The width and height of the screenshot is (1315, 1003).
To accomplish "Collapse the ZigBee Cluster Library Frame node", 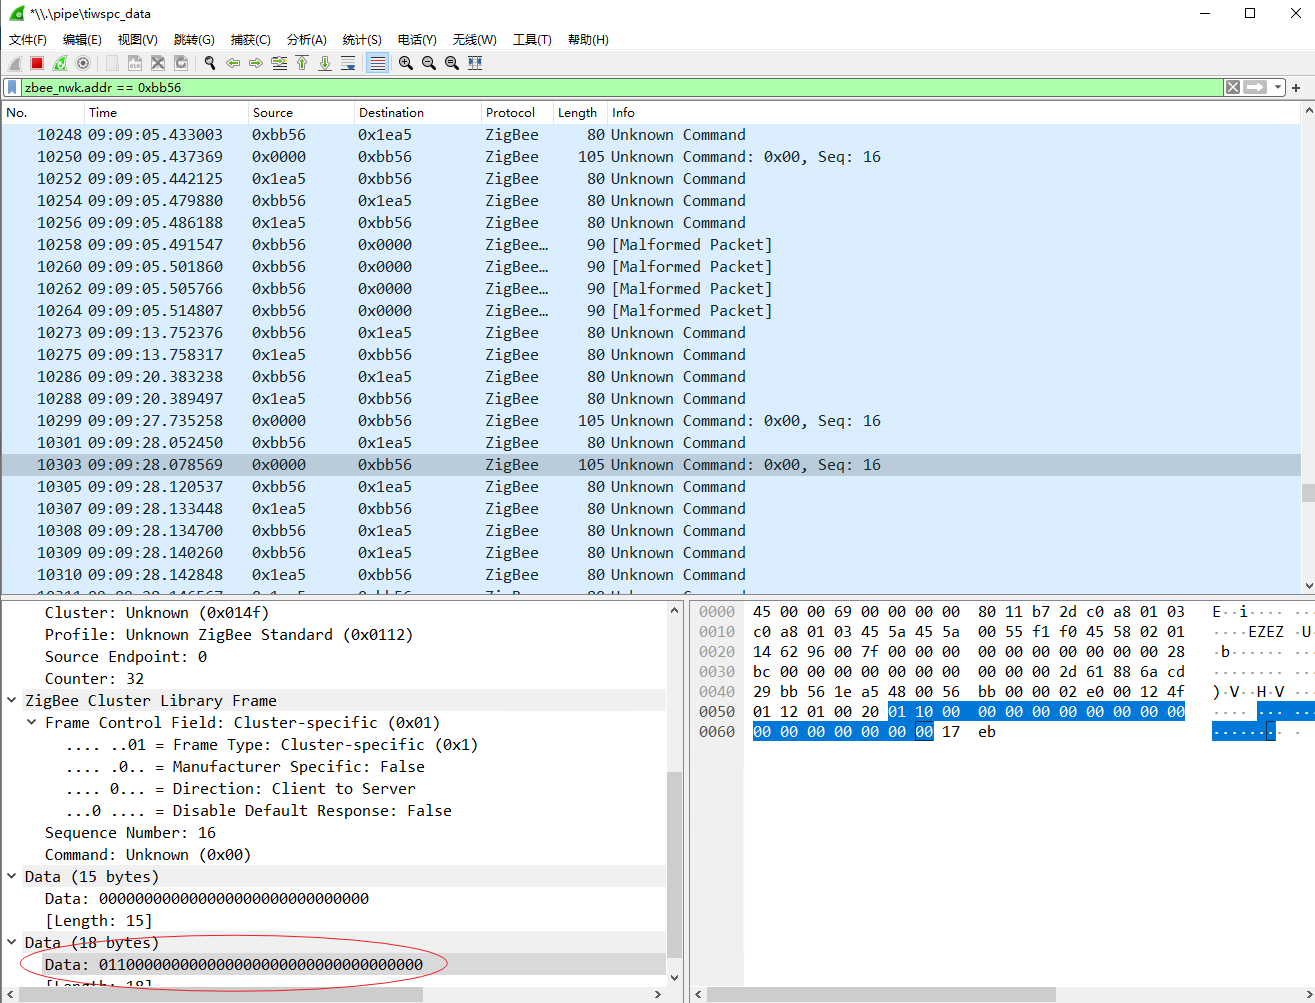I will click(10, 700).
